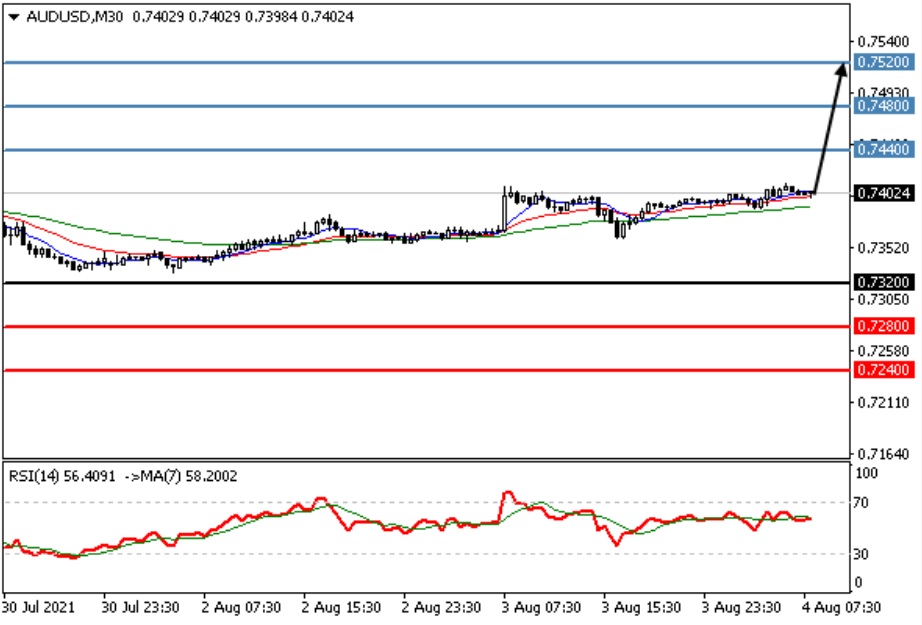Click the RSI scale value 100

click(x=866, y=473)
